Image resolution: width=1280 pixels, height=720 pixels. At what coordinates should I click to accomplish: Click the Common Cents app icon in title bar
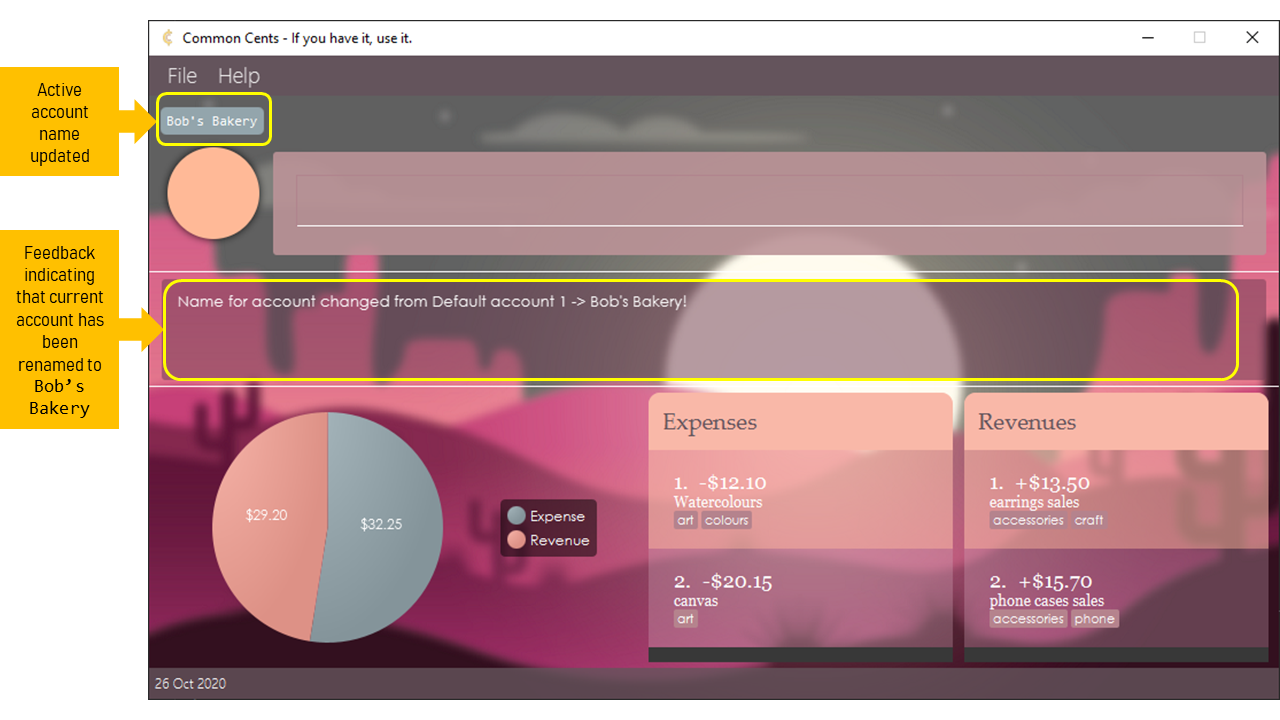pyautogui.click(x=168, y=38)
